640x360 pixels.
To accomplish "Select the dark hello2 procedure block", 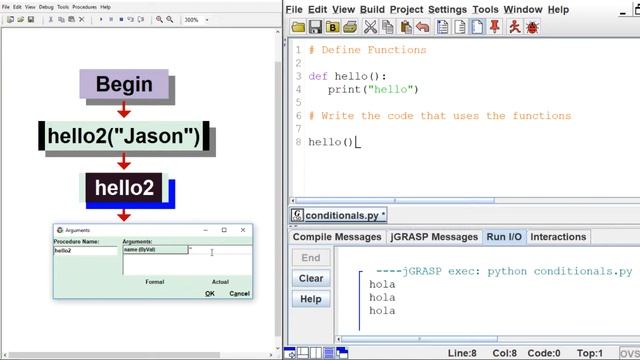I will pos(124,188).
